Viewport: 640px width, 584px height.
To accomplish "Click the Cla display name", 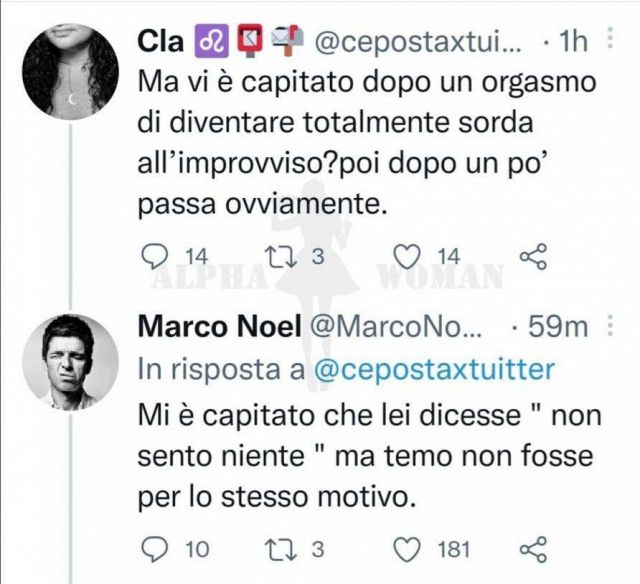I will [x=158, y=42].
